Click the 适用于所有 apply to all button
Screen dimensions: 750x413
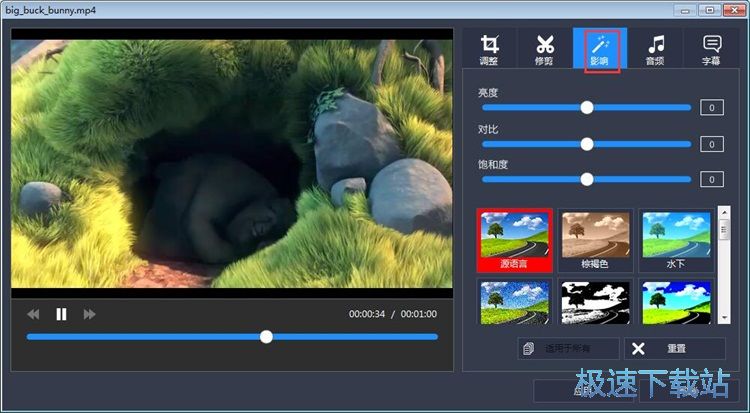[x=568, y=348]
